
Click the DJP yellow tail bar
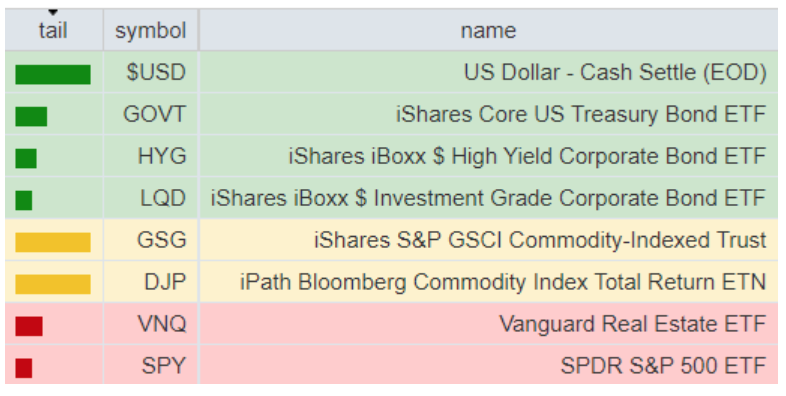coord(53,284)
